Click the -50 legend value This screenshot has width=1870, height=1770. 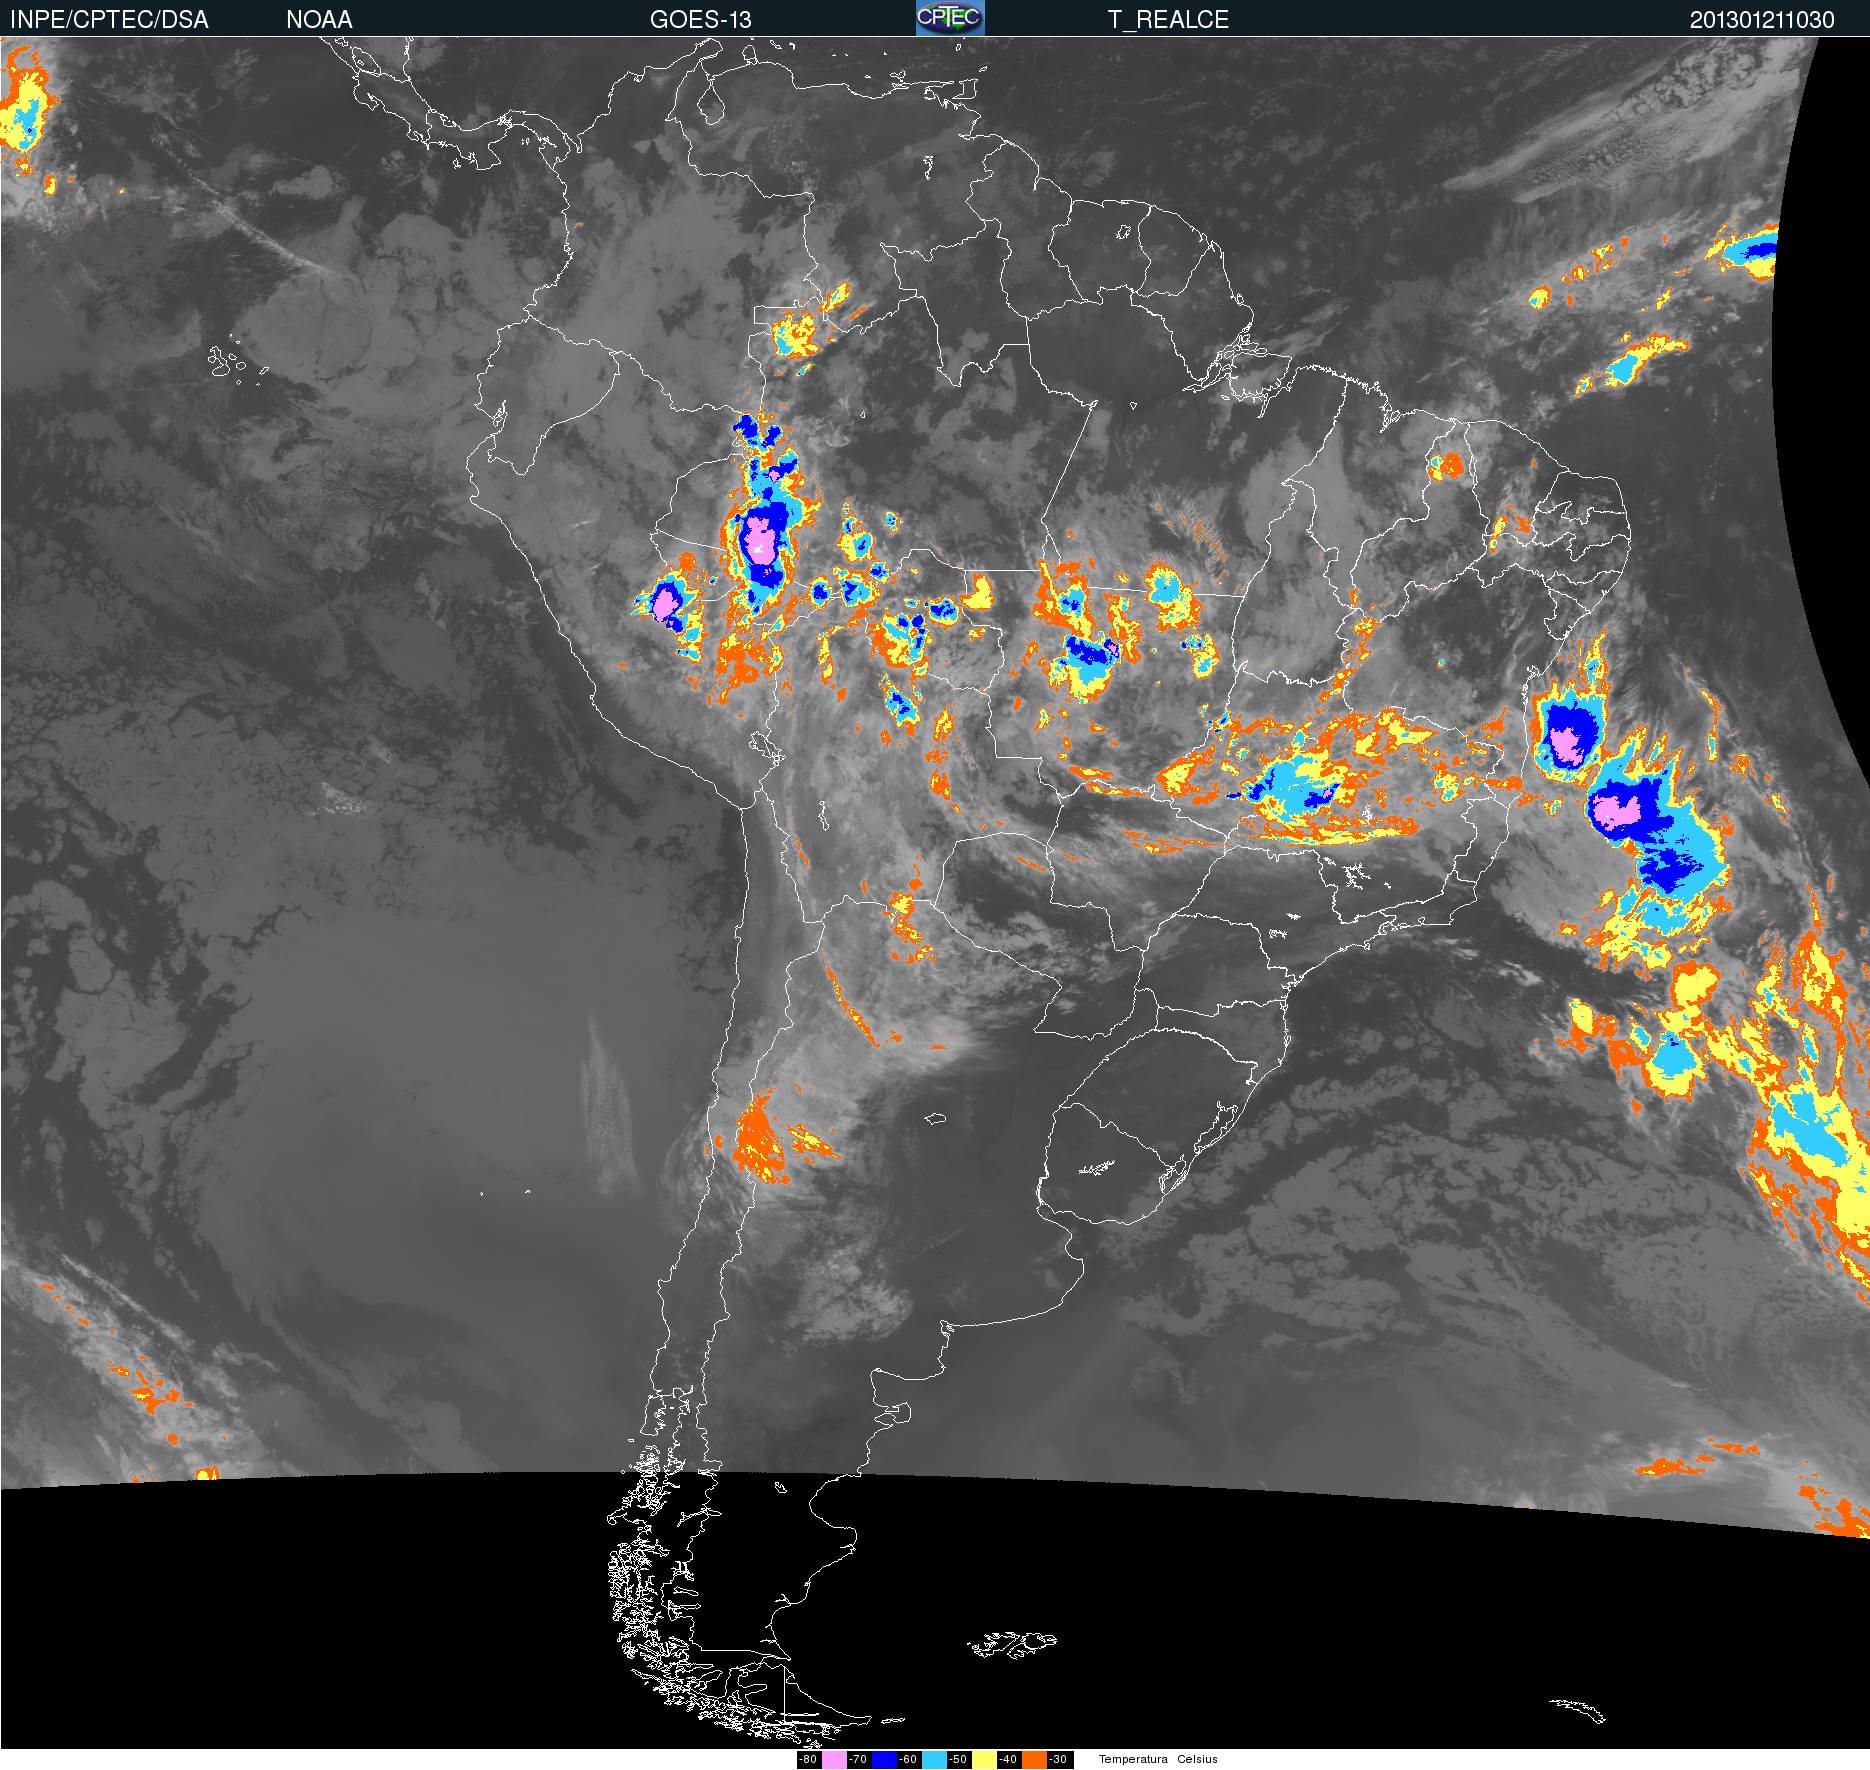pos(959,1760)
